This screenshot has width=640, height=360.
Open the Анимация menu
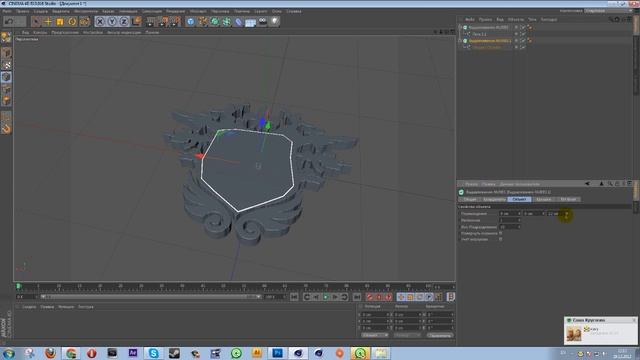[128, 11]
